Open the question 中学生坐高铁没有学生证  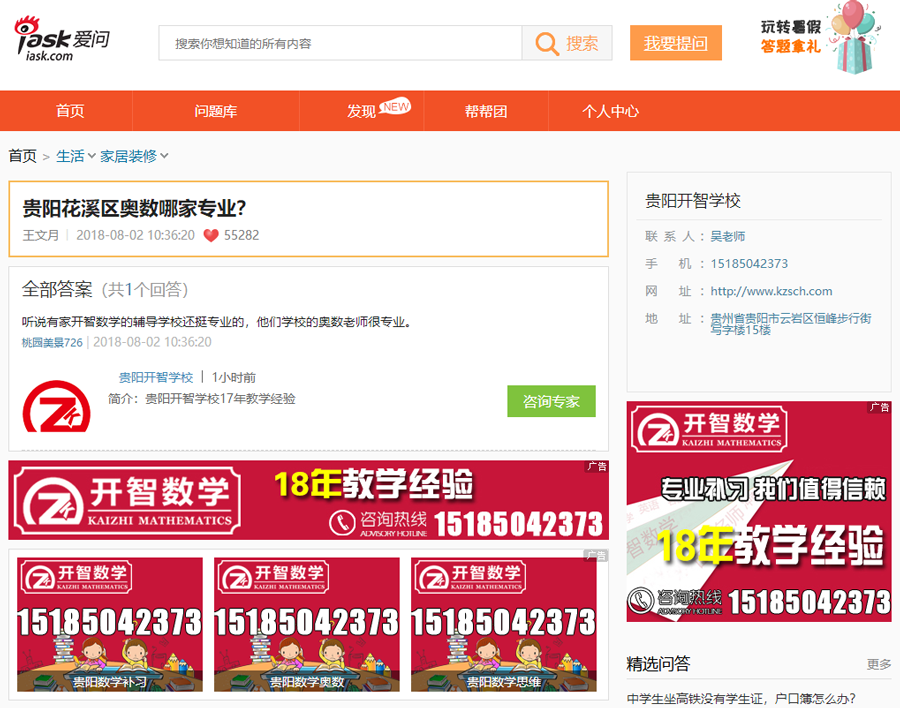(x=741, y=699)
